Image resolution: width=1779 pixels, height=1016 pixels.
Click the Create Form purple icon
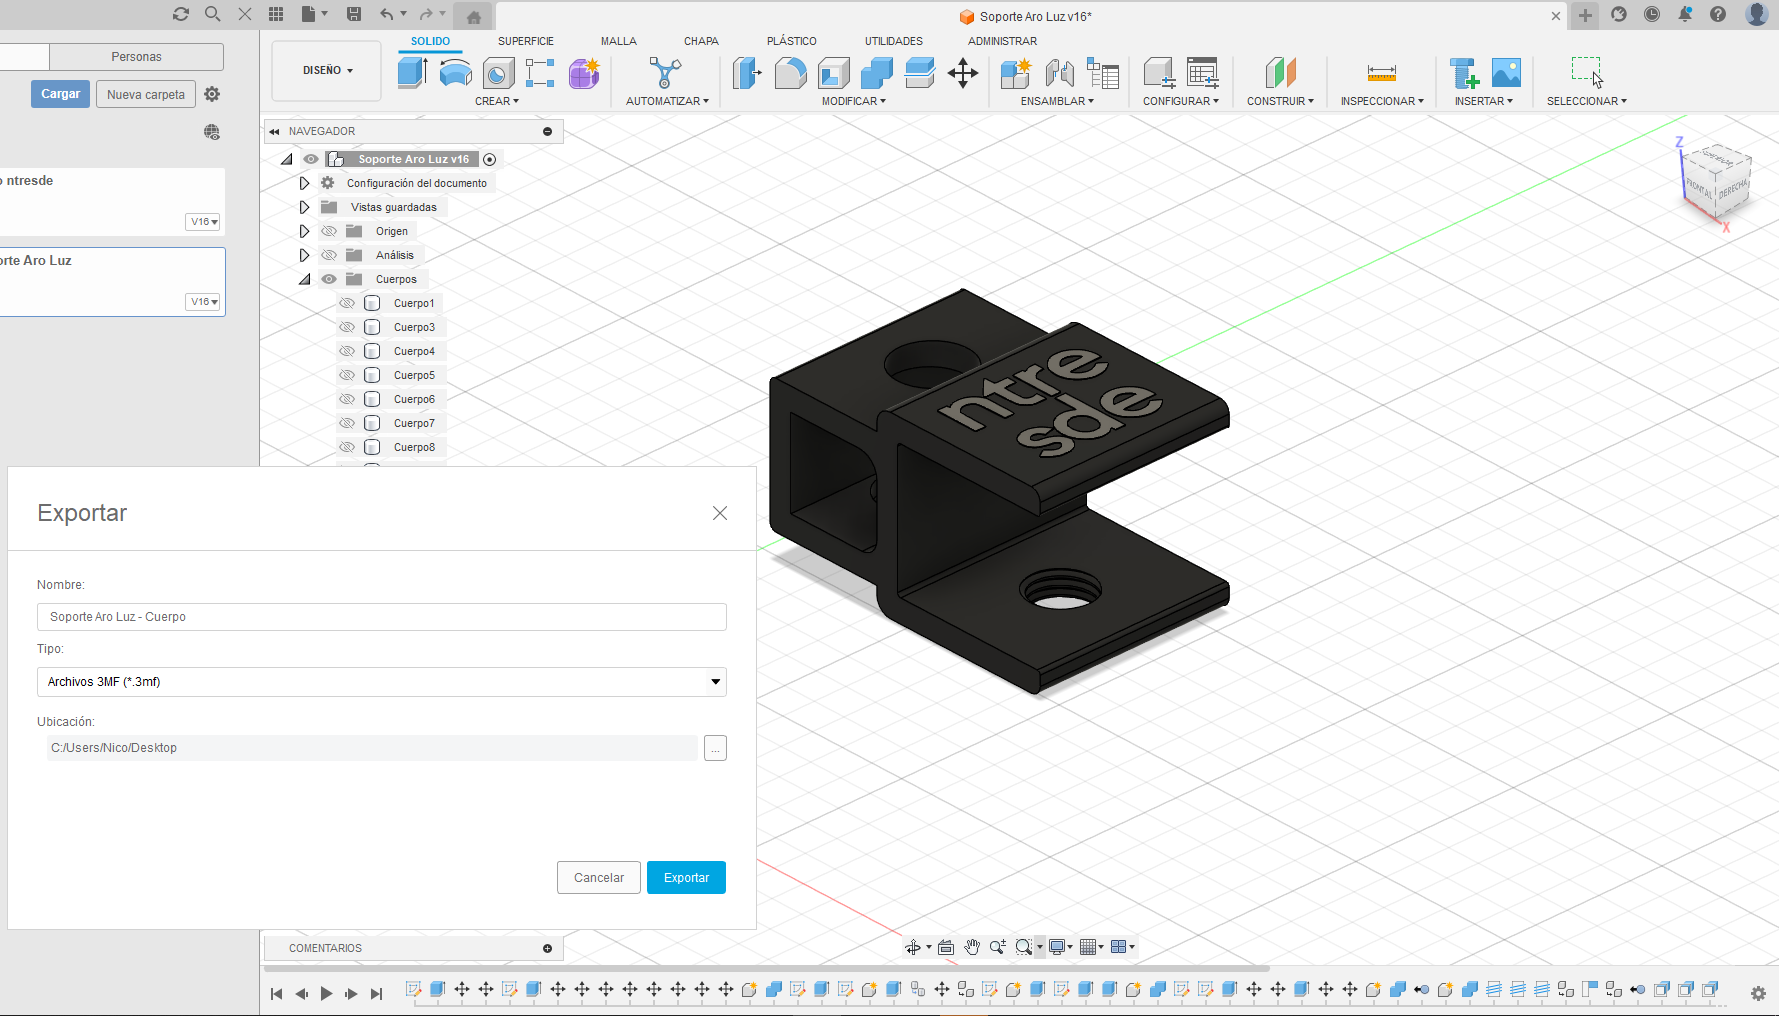click(584, 73)
